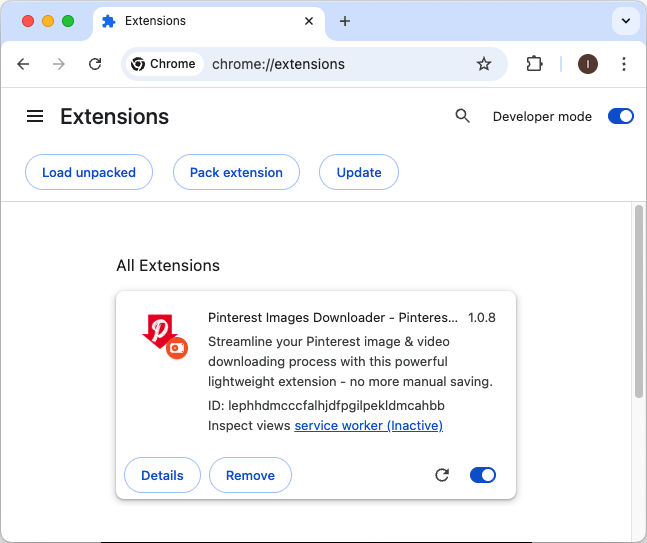
Task: Reload the Pinterest Images Downloader extension
Action: click(442, 475)
